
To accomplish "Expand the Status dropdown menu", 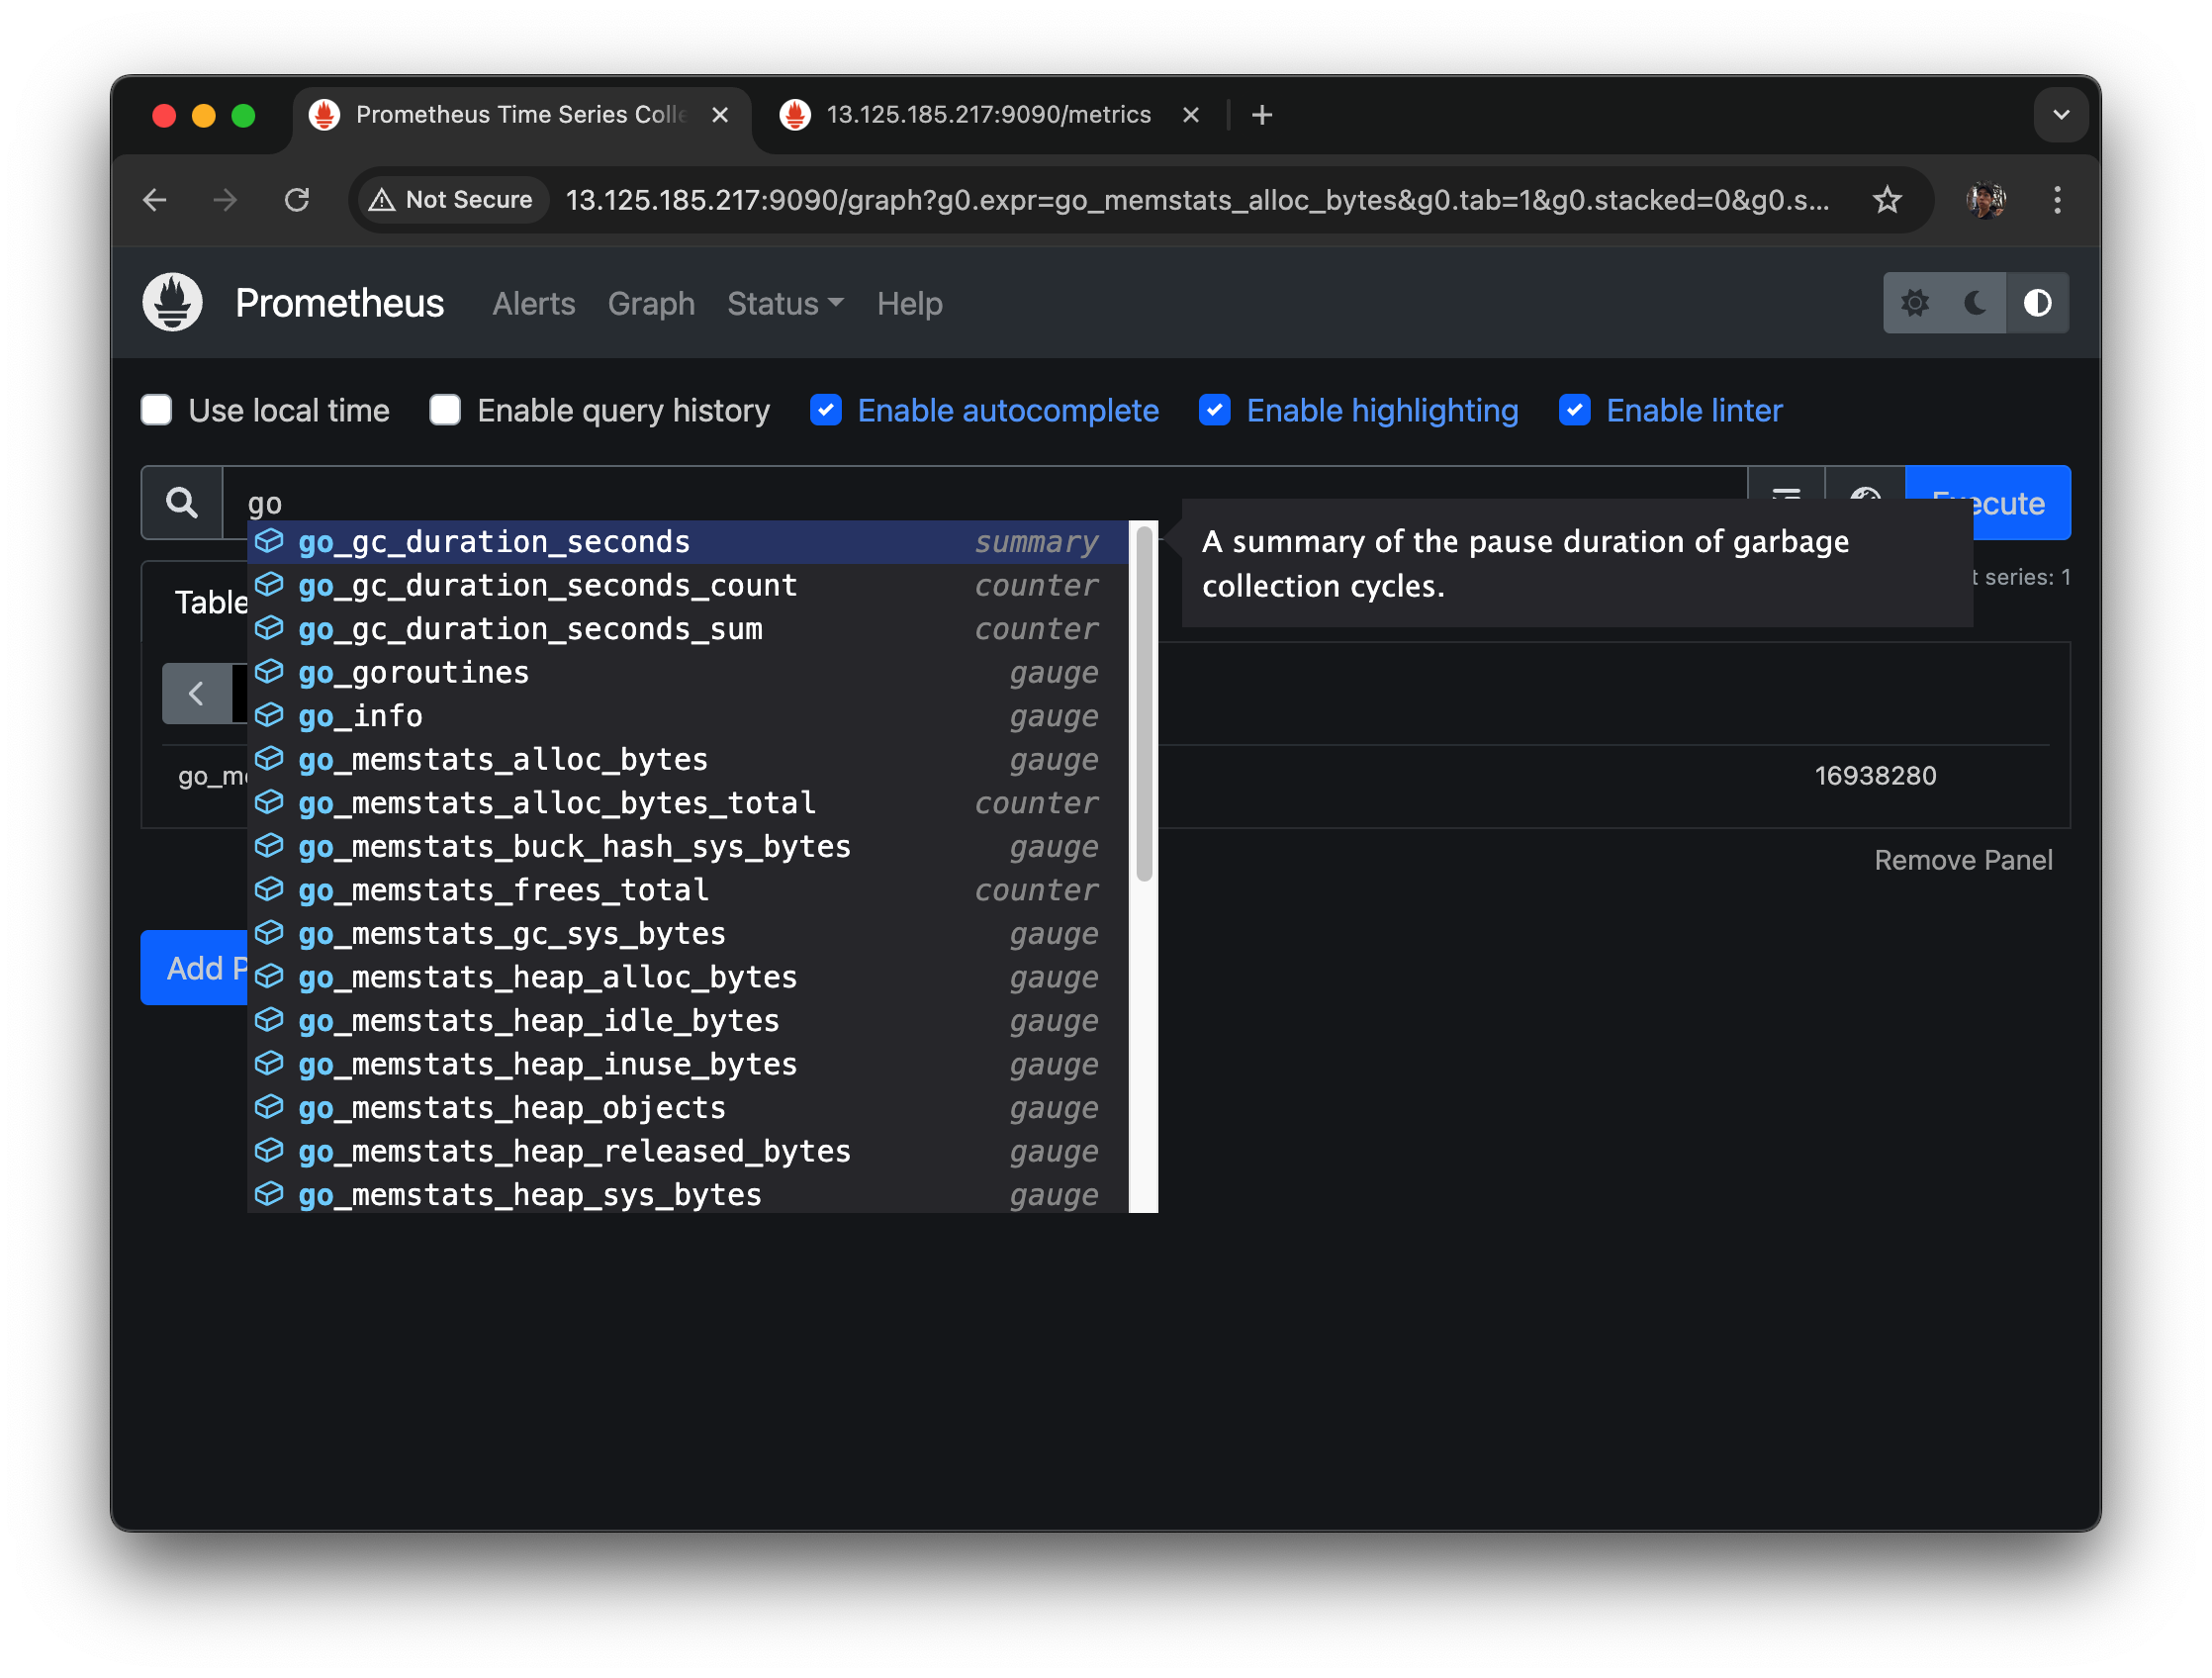I will coord(785,303).
